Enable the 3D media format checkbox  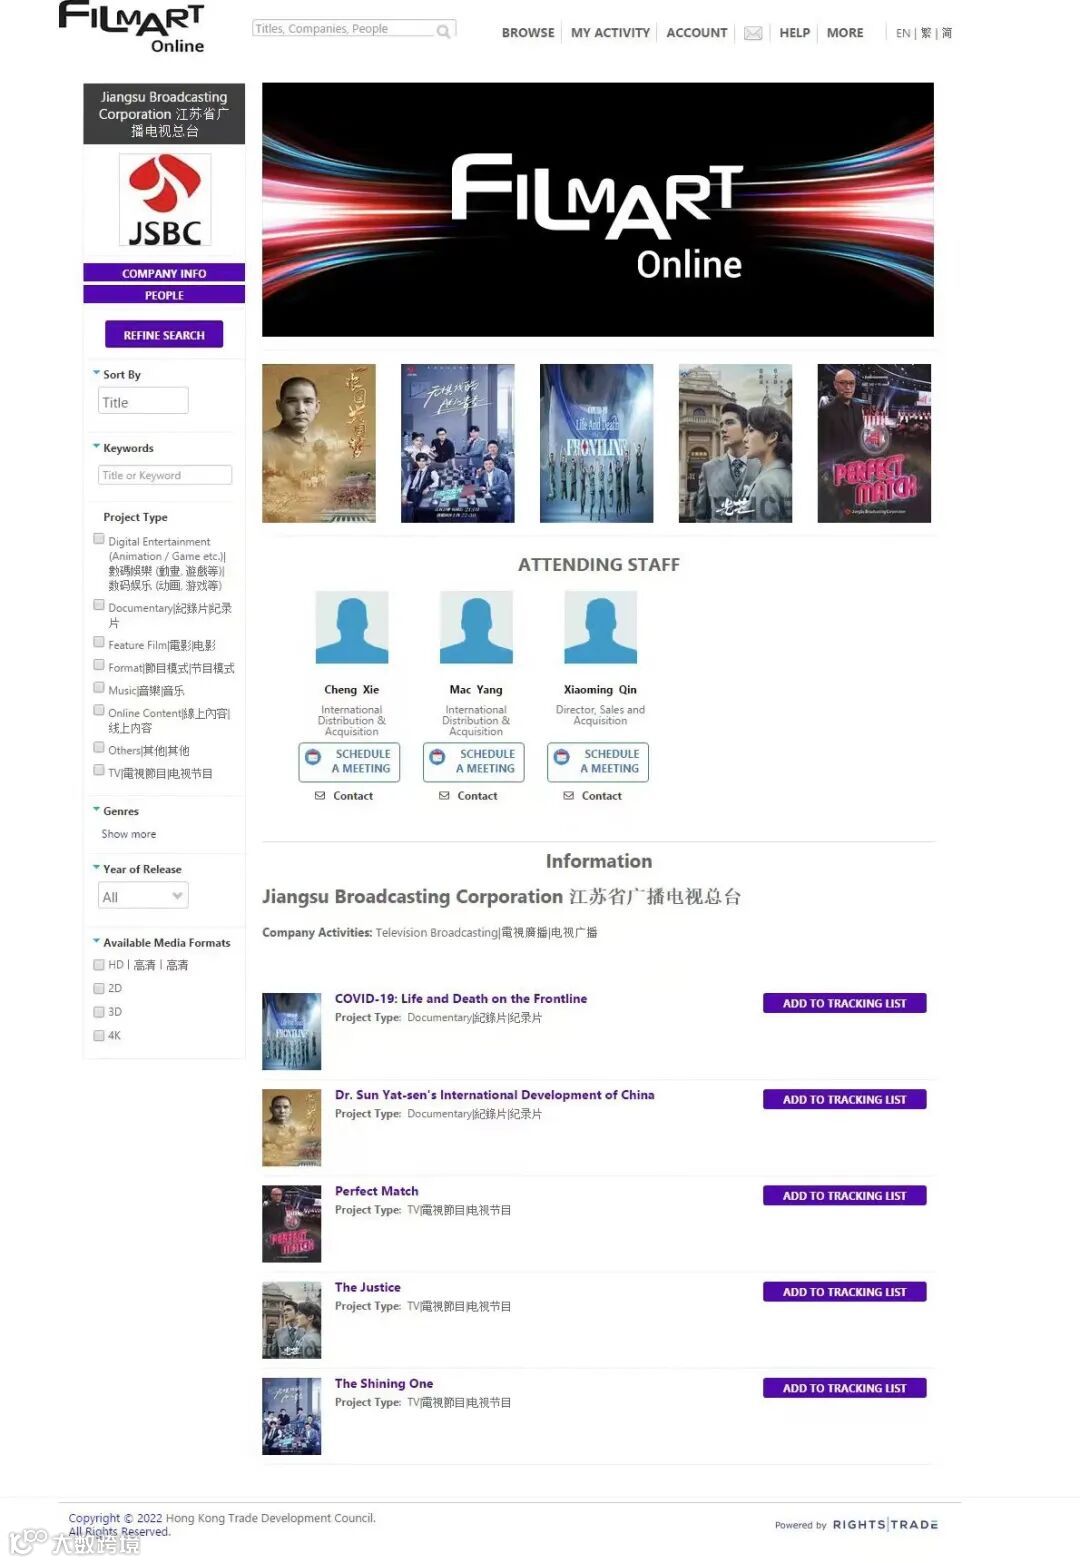(x=99, y=1012)
